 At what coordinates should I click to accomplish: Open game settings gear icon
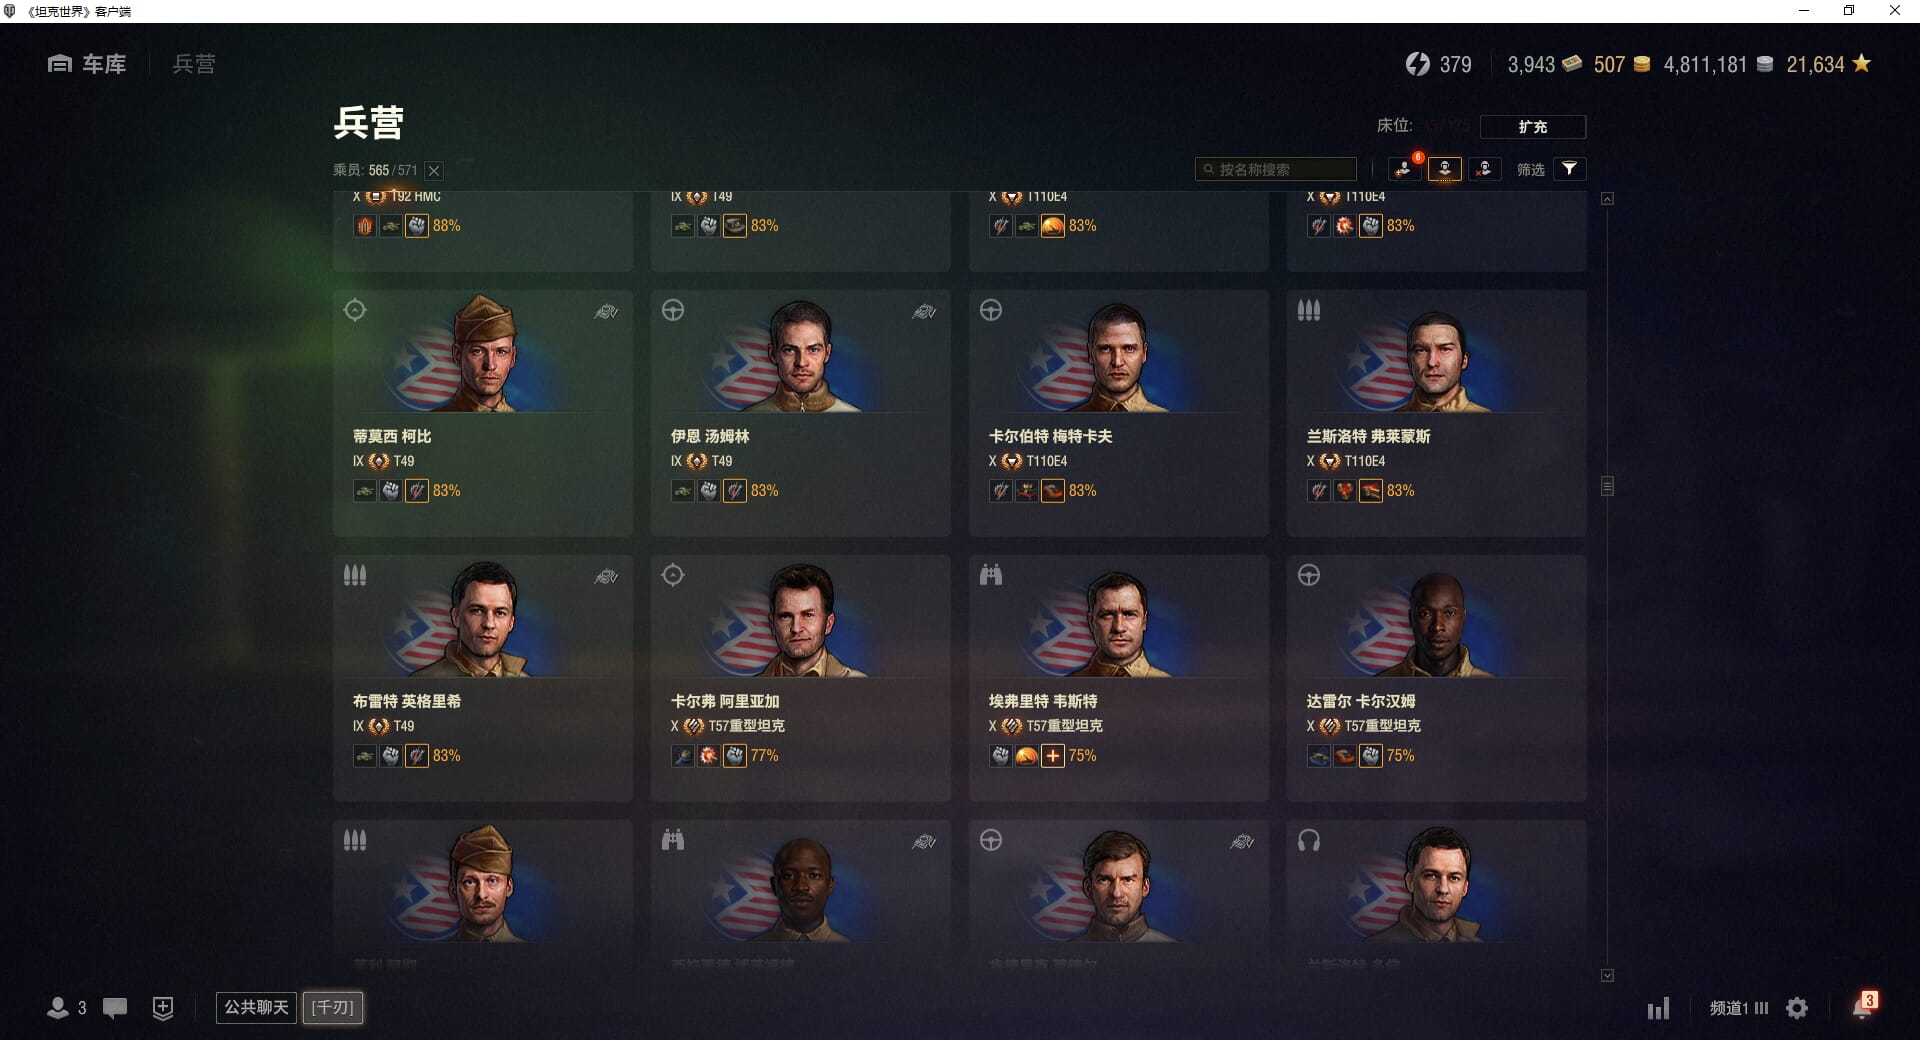point(1797,1008)
